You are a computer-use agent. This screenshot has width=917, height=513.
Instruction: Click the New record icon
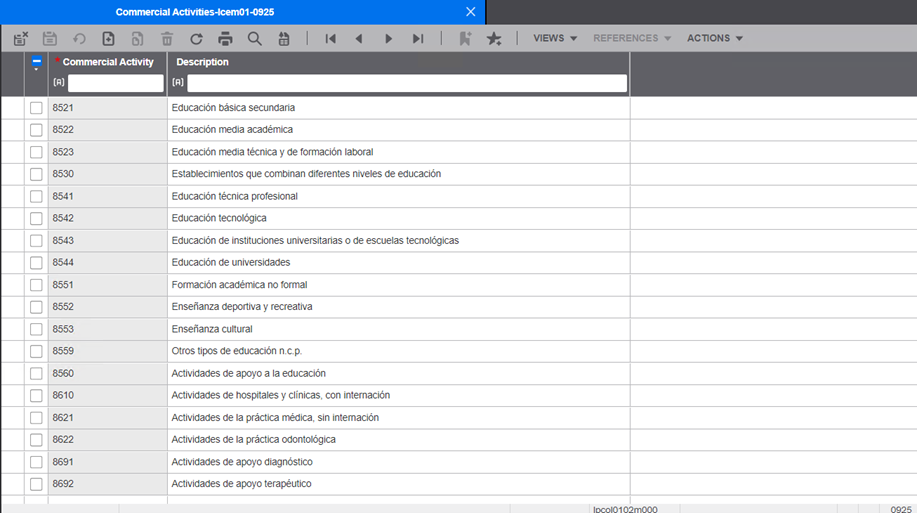click(x=108, y=38)
